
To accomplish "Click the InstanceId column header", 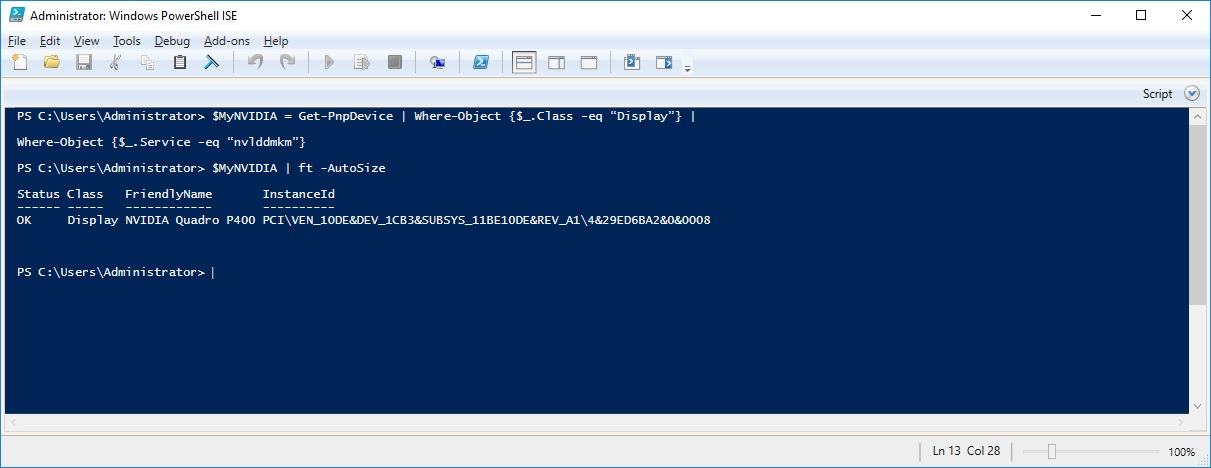I will (x=298, y=194).
